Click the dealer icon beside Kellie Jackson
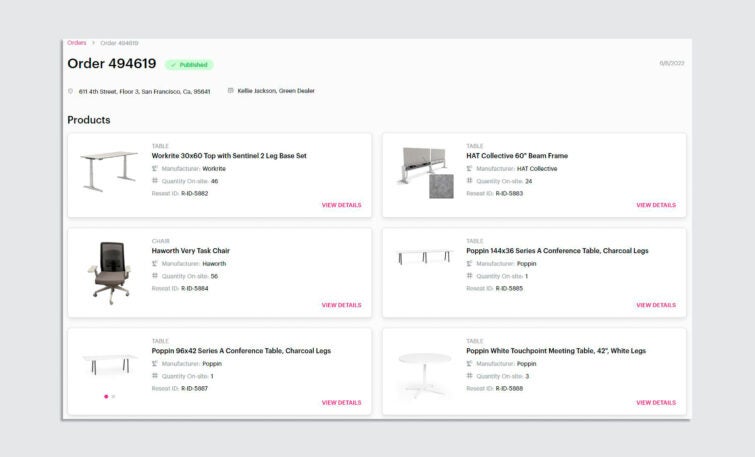Viewport: 755px width, 457px height. click(x=230, y=90)
